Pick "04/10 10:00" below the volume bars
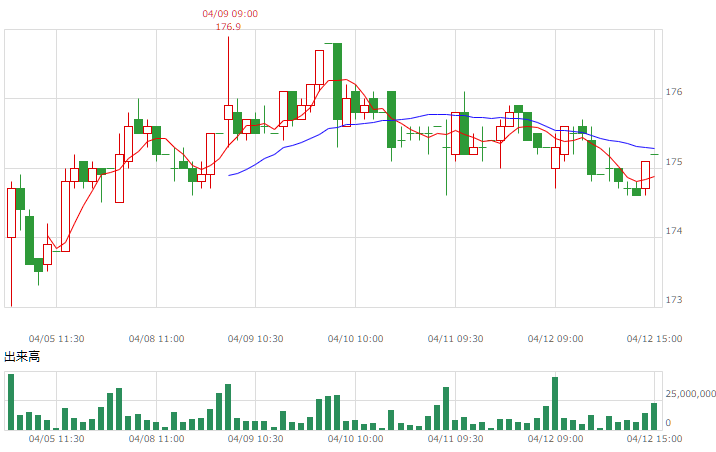 pos(355,439)
